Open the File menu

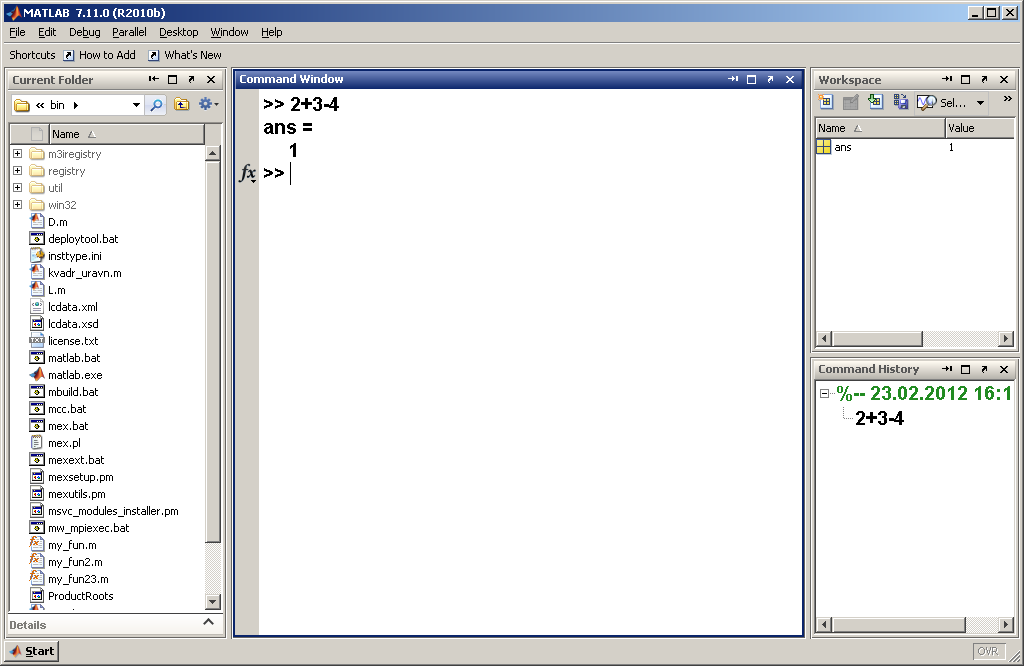click(x=17, y=32)
